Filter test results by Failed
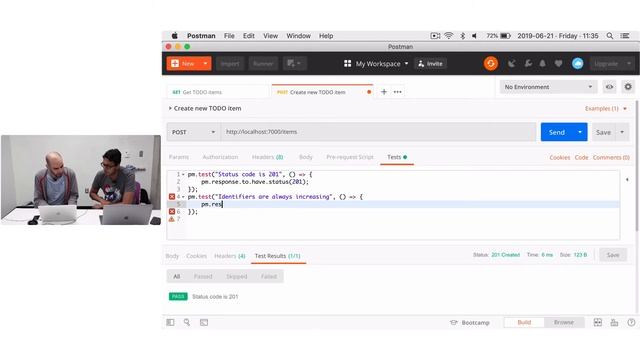The image size is (640, 360). (x=269, y=277)
